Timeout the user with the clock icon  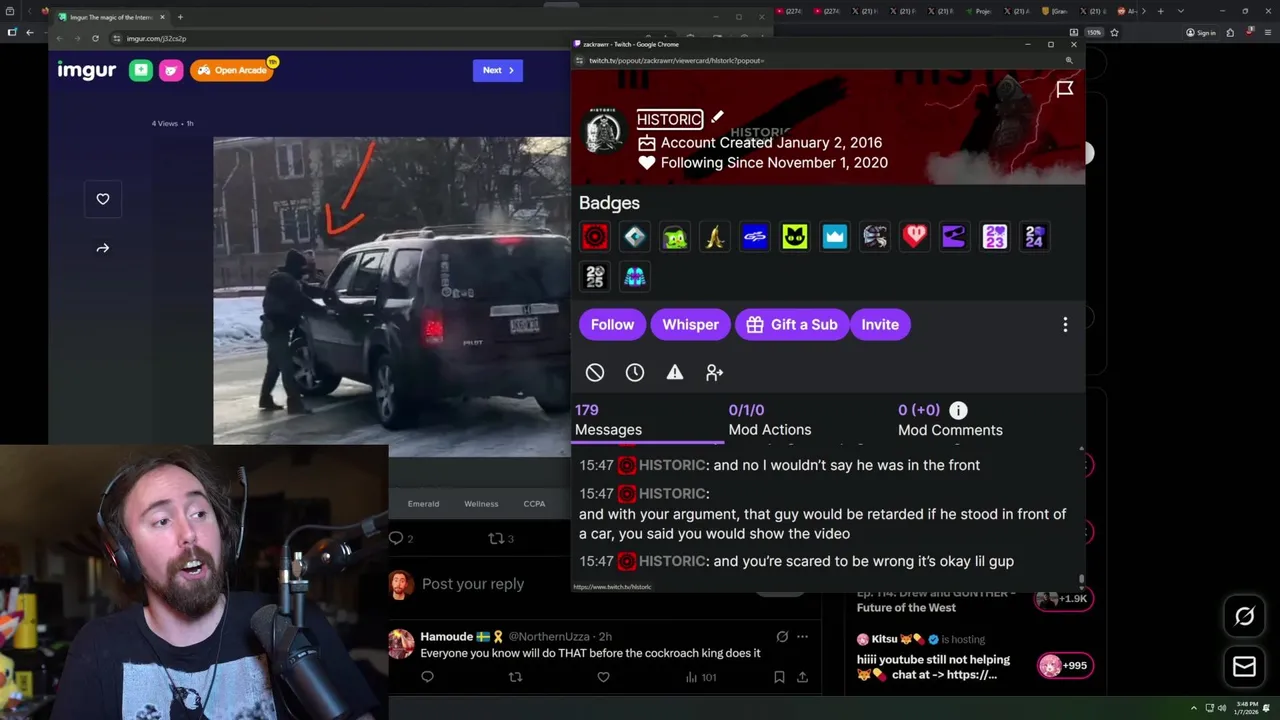coord(635,372)
